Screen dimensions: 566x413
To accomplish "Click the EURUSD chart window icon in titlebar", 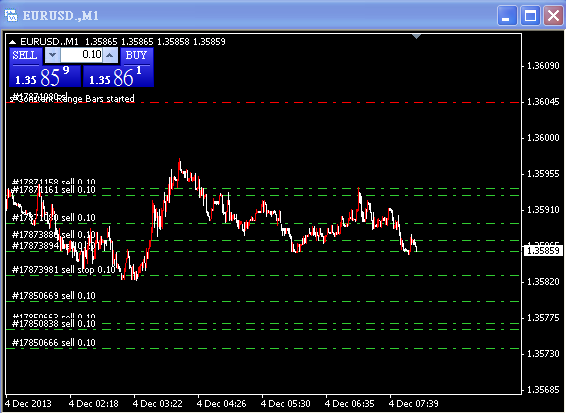I will (11, 16).
